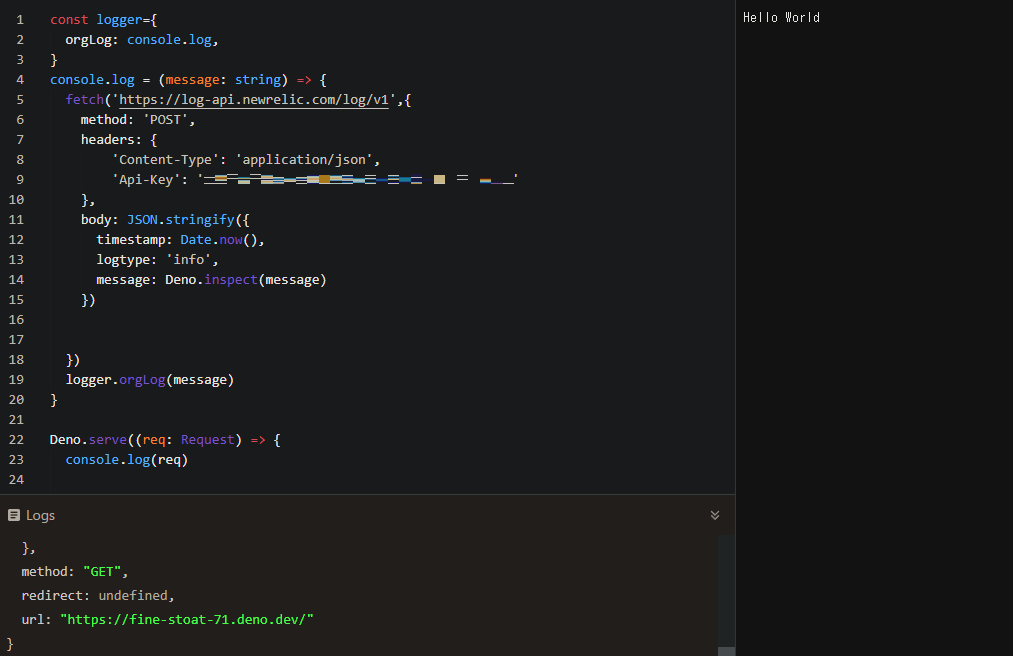Click line number 1 in gutter
Image resolution: width=1013 pixels, height=656 pixels.
(20, 20)
